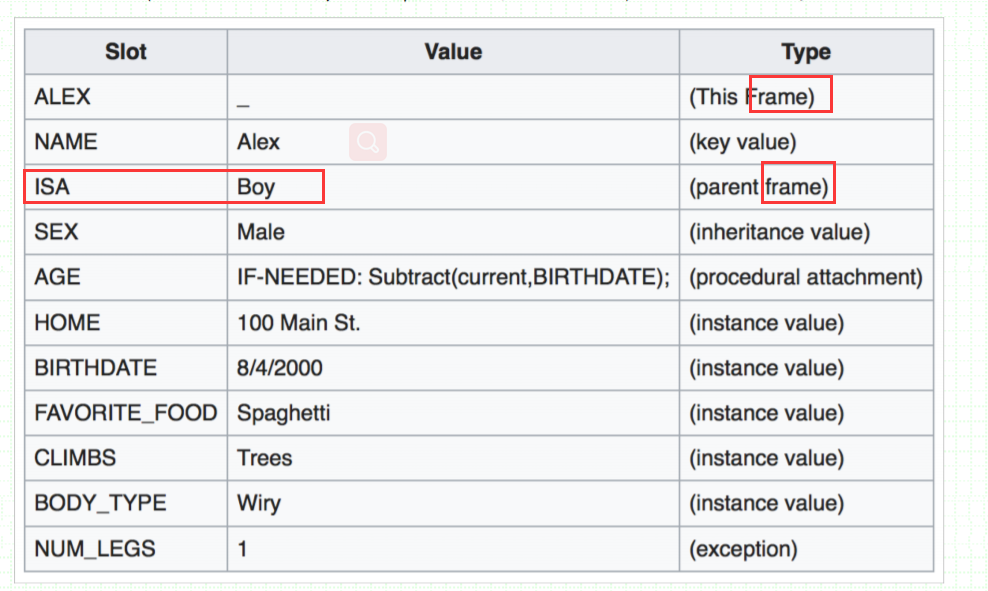This screenshot has height=591, width=988.
Task: Select the Spaghetti value cell
Action: [x=284, y=413]
